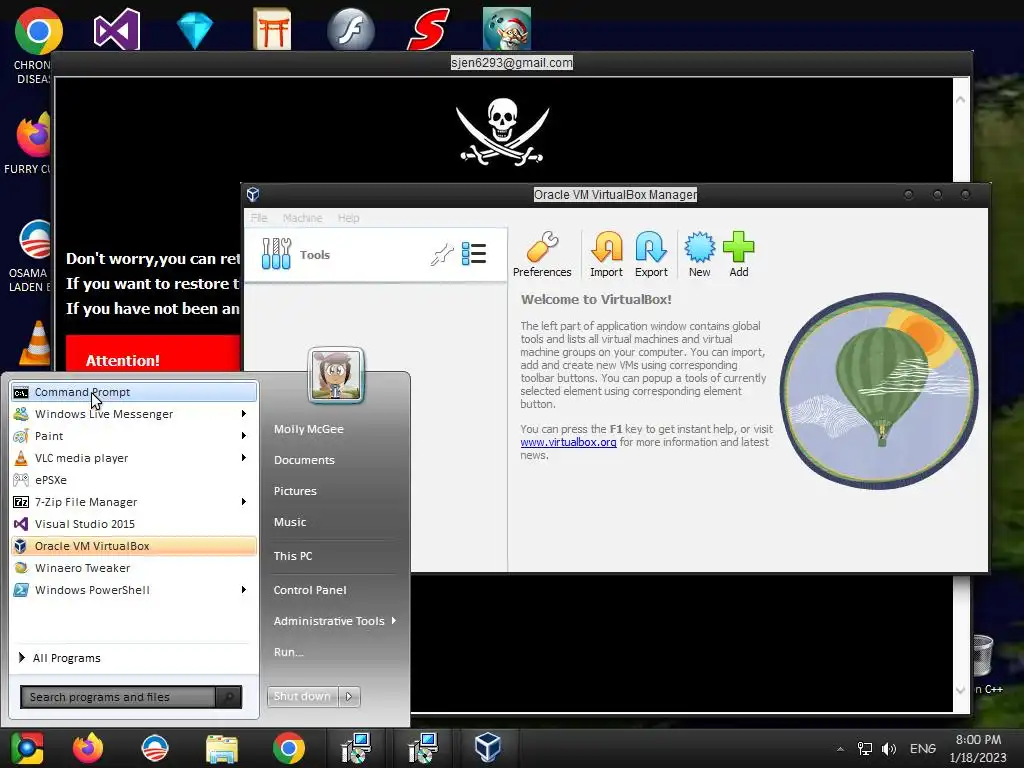Click the Start menu search magnifier button
Image resolution: width=1024 pixels, height=768 pixels.
229,697
